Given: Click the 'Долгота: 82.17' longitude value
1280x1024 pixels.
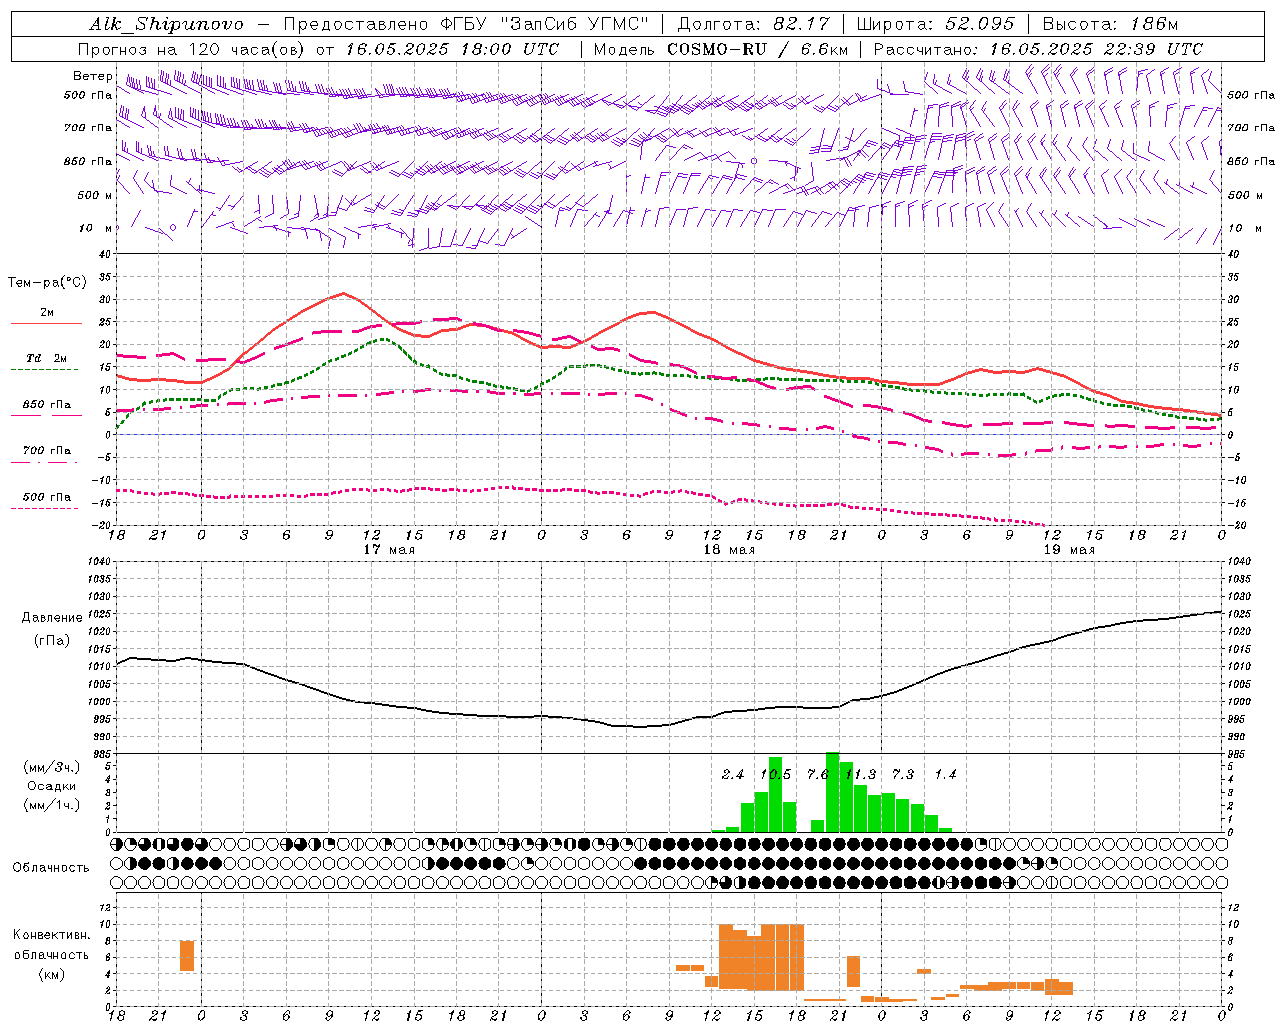Looking at the screenshot, I should click(754, 24).
